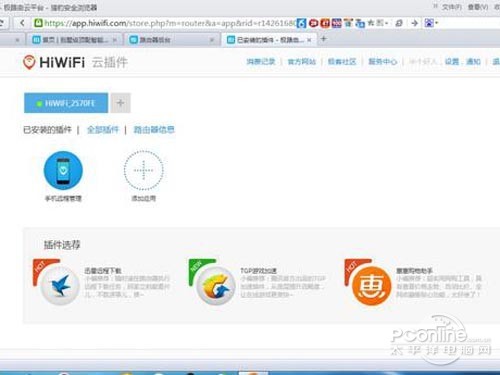Image resolution: width=500 pixels, height=375 pixels.
Task: Switch to the 全部插件 link
Action: point(103,129)
